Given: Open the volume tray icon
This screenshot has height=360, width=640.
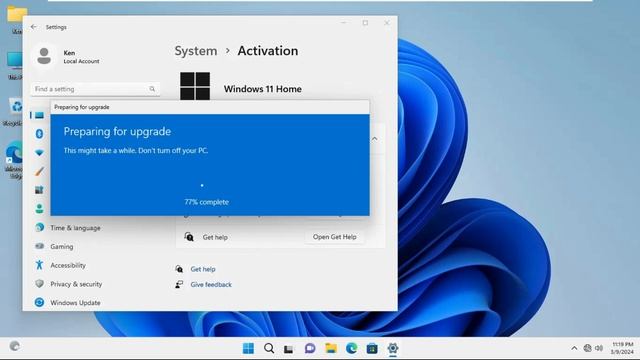Looking at the screenshot, I should 599,348.
